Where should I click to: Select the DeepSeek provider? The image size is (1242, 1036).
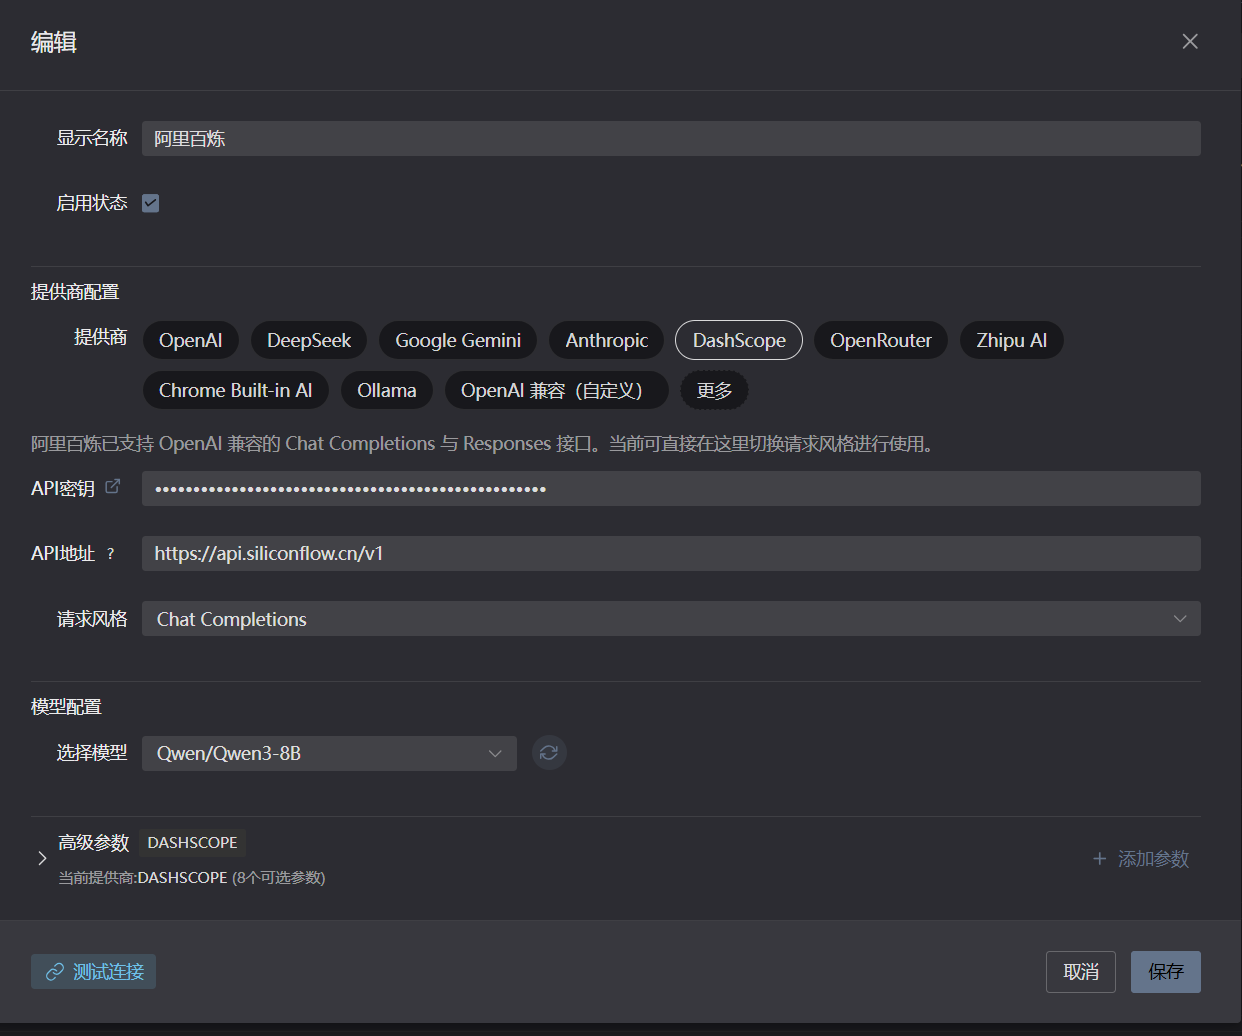coord(309,340)
